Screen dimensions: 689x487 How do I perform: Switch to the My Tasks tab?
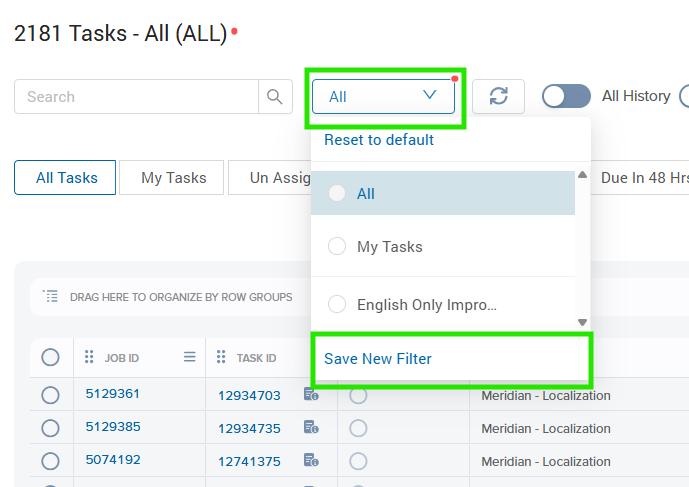172,178
